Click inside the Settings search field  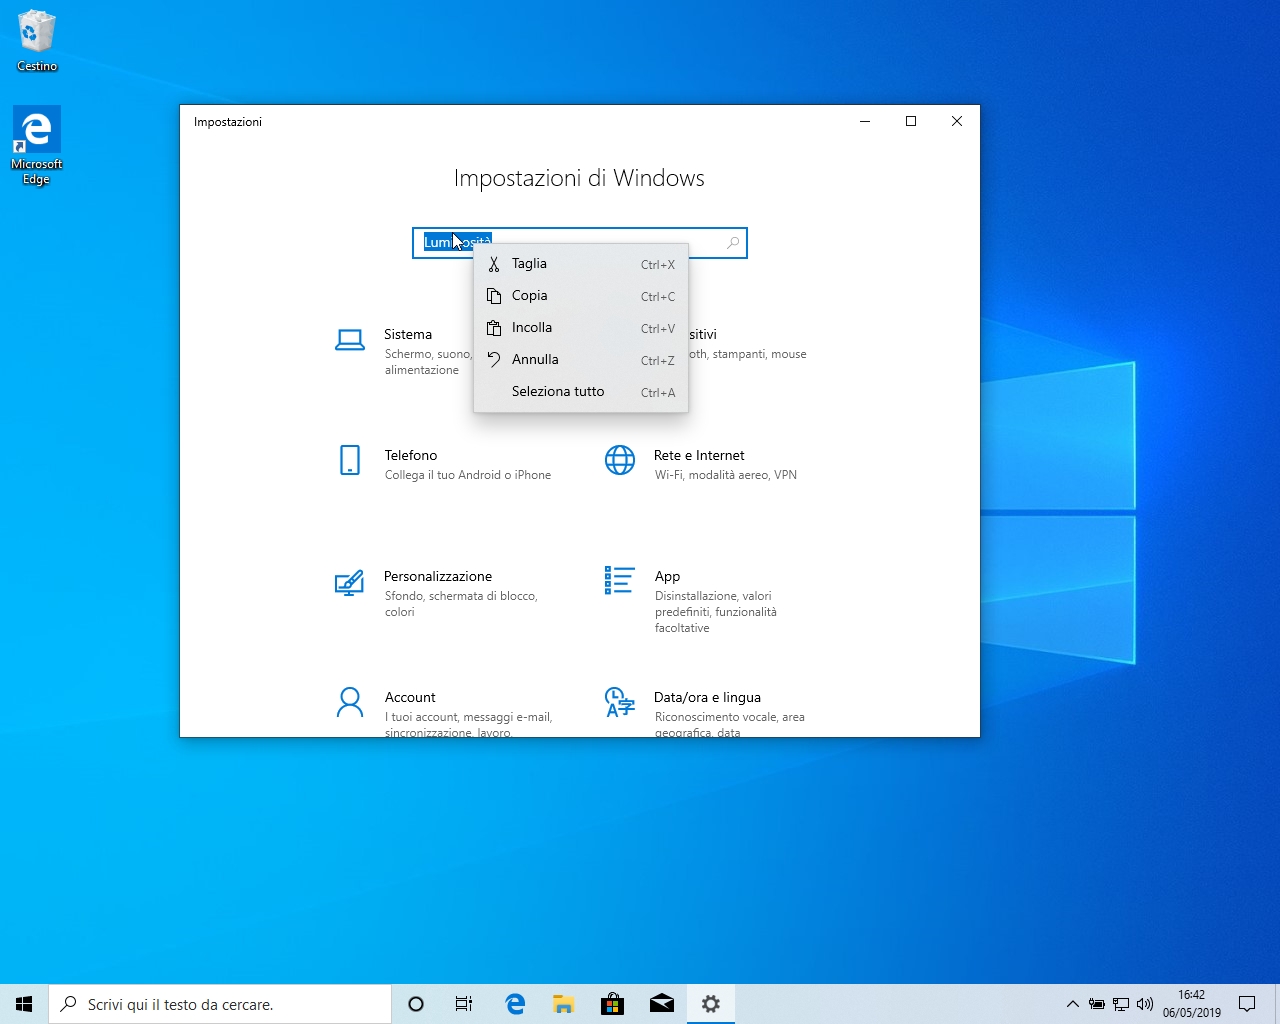click(580, 243)
